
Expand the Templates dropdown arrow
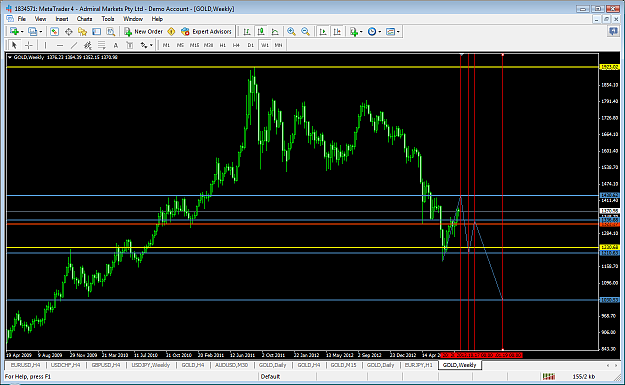[x=398, y=31]
